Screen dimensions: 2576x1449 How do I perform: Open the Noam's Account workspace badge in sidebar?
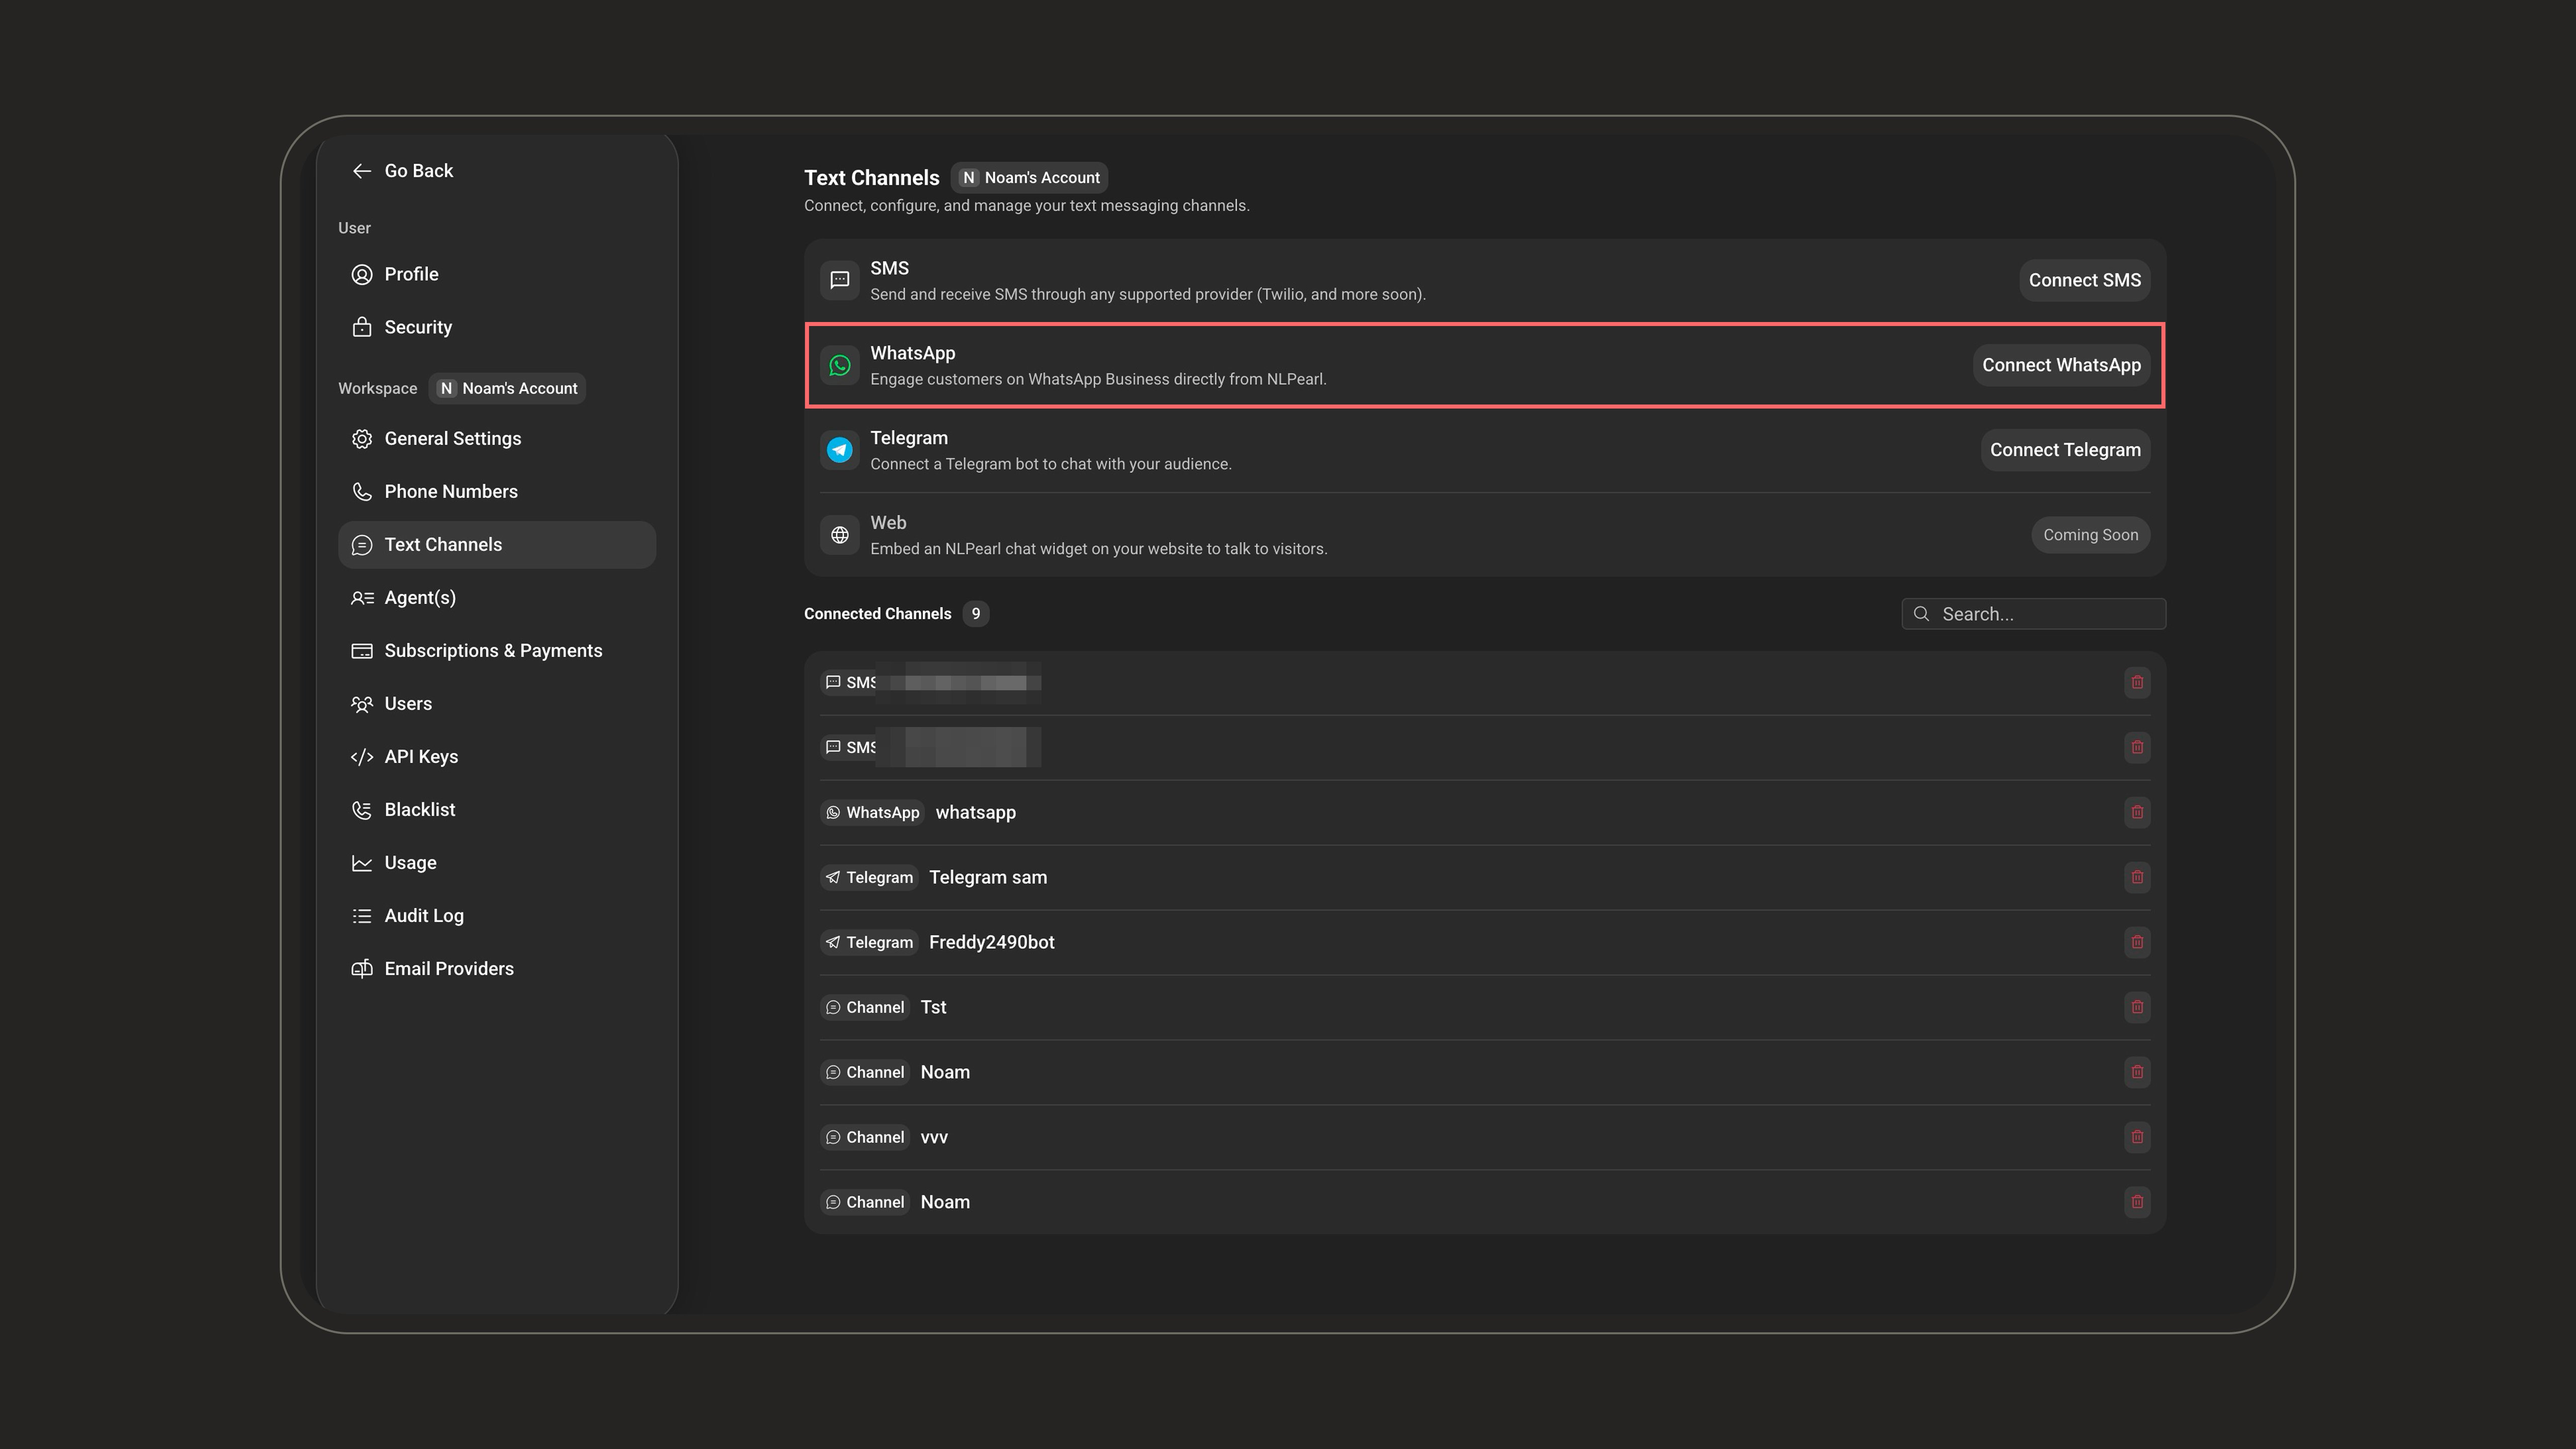tap(508, 388)
